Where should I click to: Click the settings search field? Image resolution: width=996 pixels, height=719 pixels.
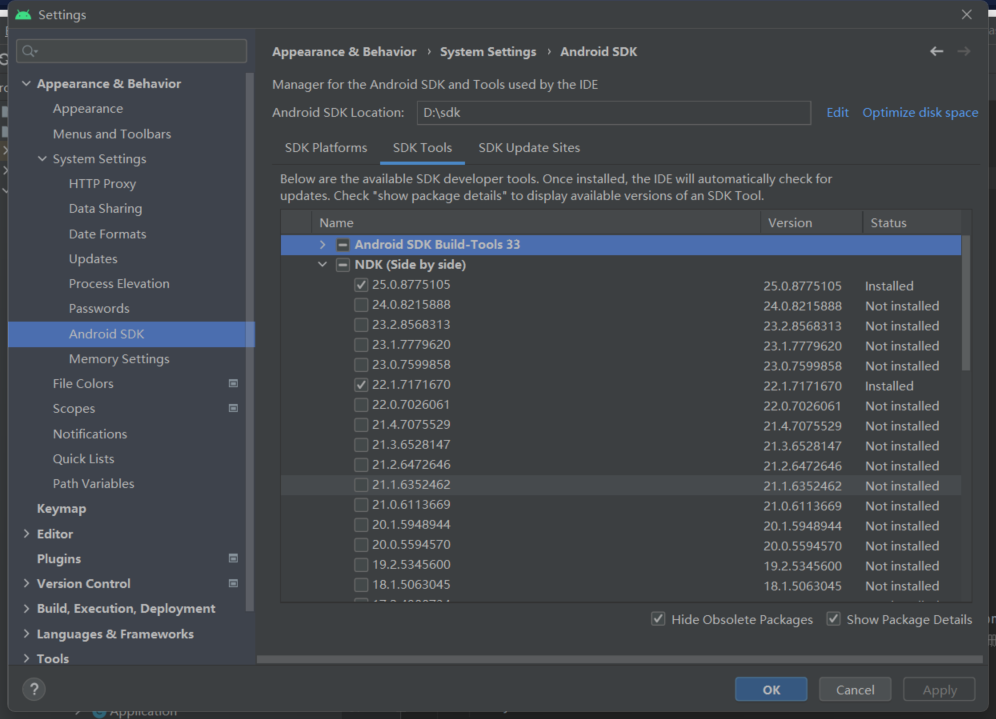click(x=131, y=51)
